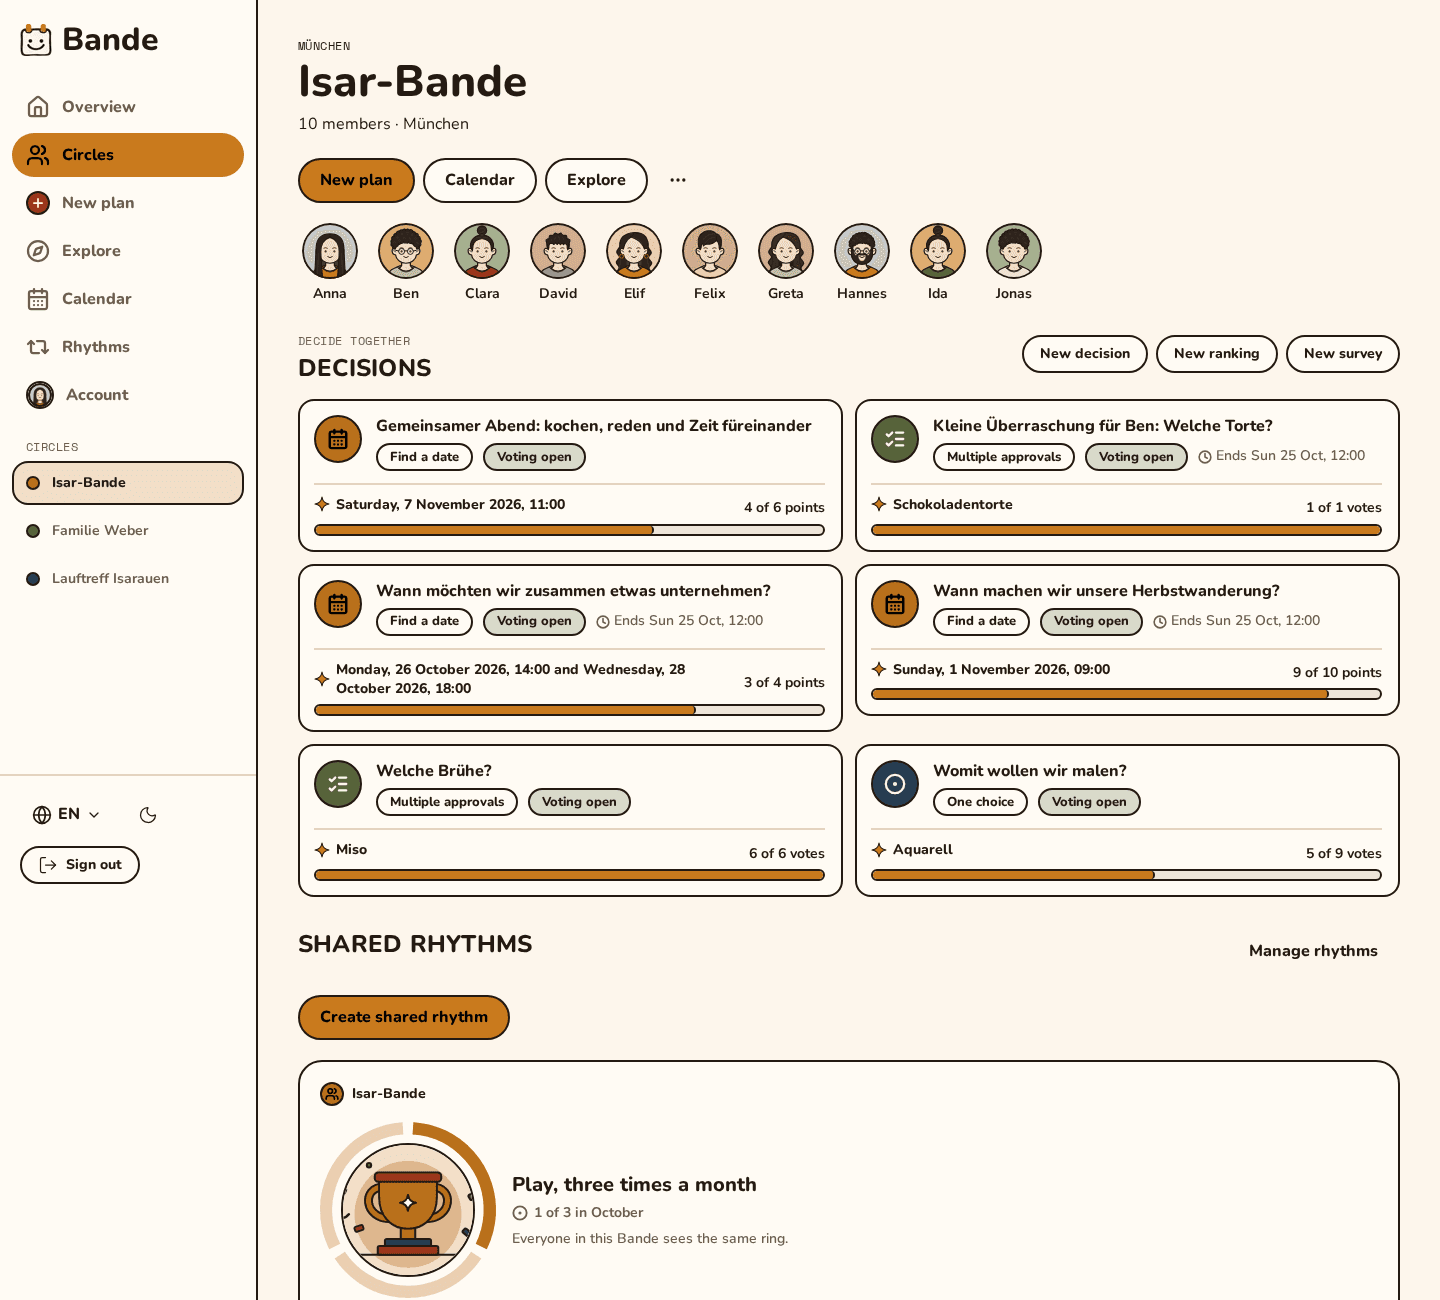The image size is (1440, 1300).
Task: Click Create shared rhythm button
Action: 404,1018
